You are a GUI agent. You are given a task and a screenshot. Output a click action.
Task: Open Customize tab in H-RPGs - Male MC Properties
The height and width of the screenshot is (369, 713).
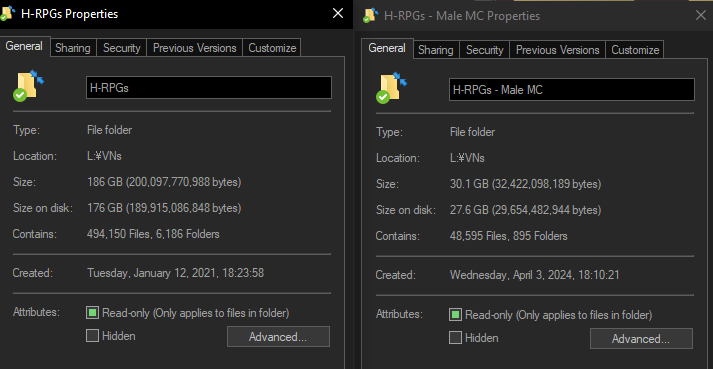coord(635,50)
